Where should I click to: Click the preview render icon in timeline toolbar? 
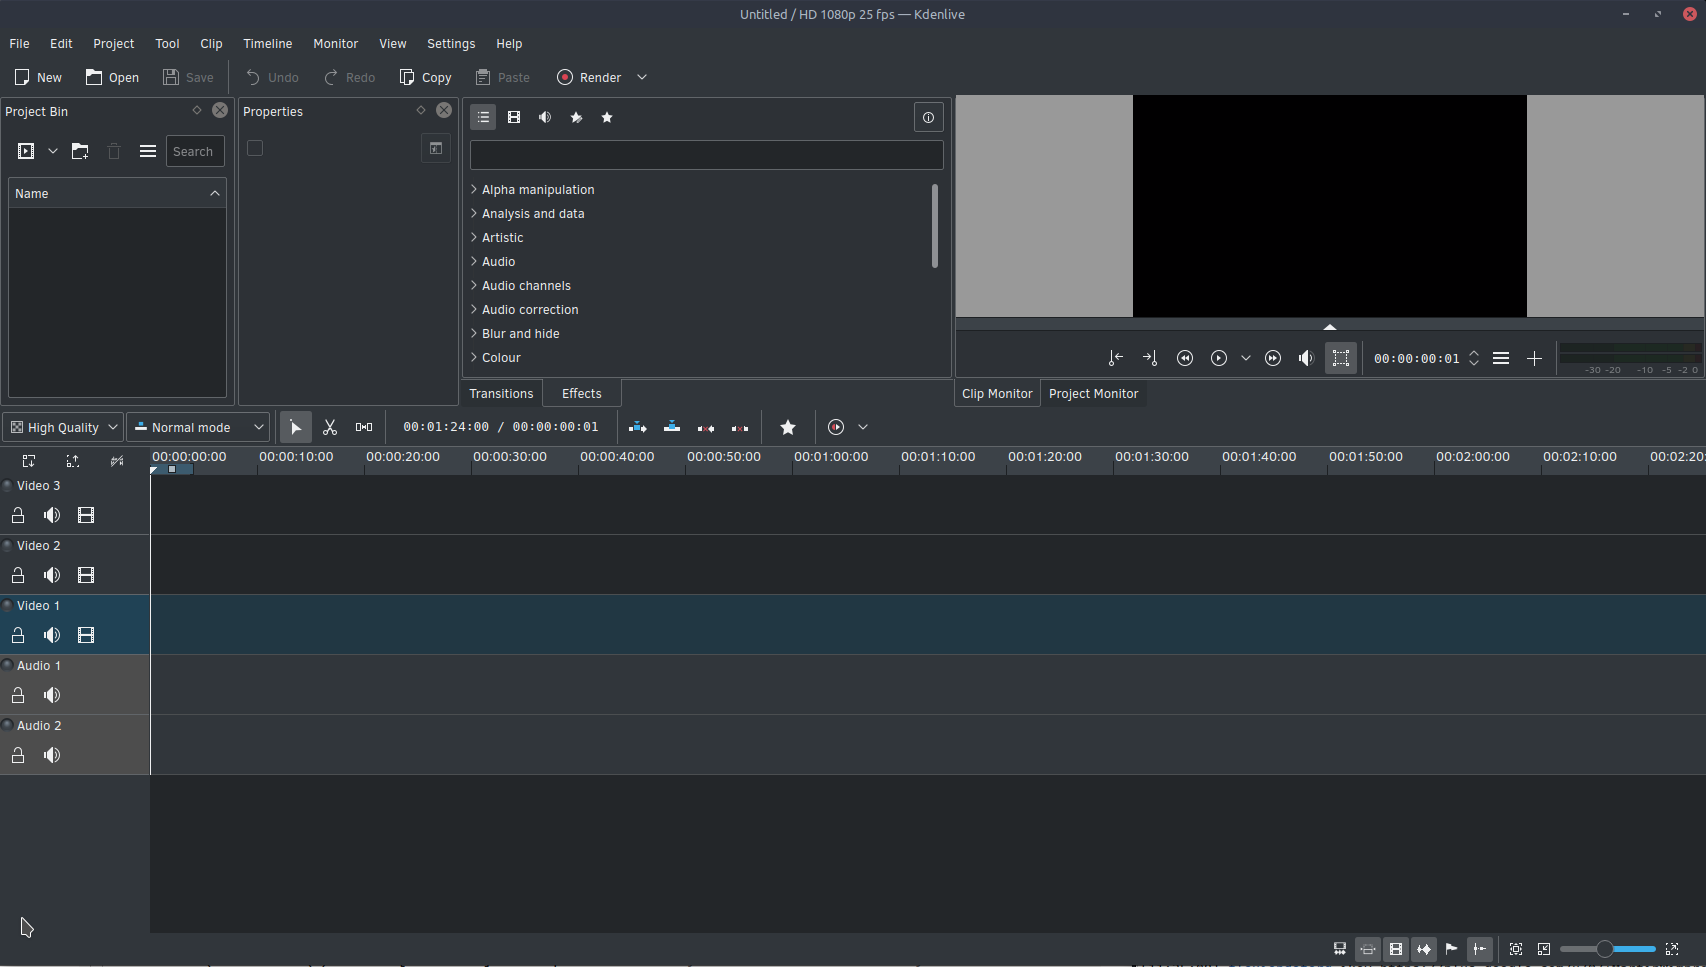tap(836, 427)
